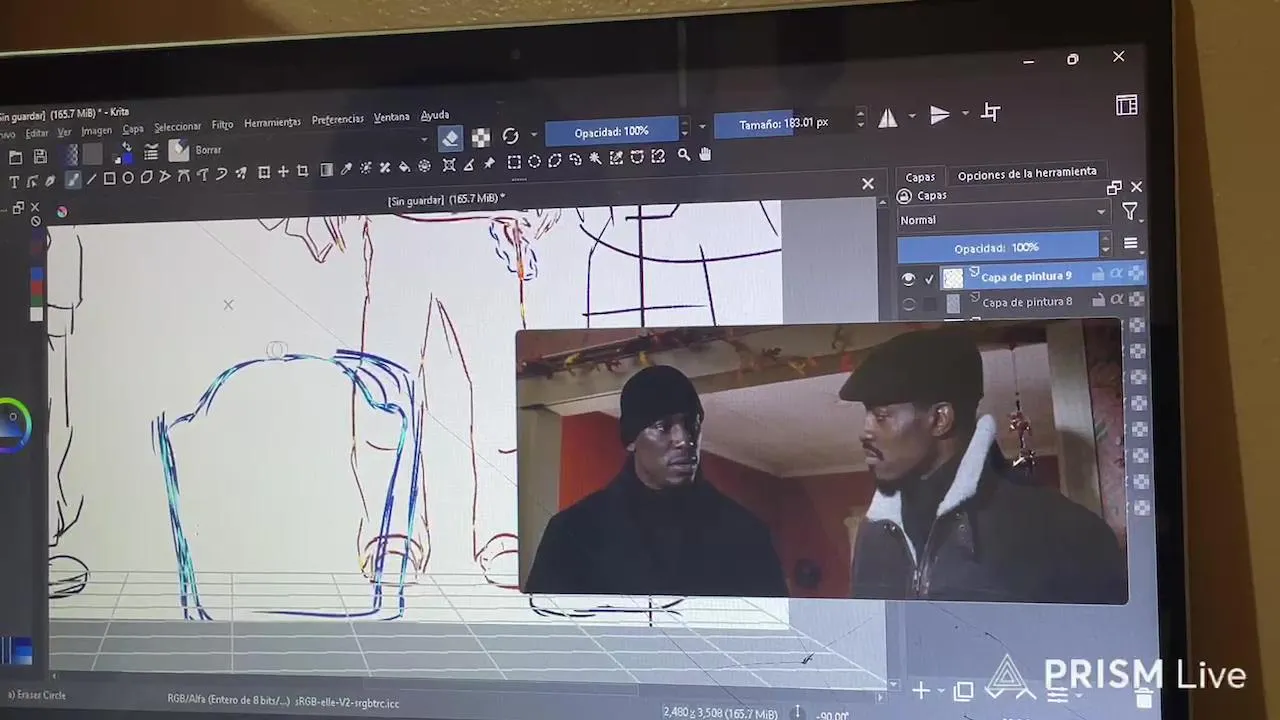Select the Crop tool in toolbox
Viewport: 1280px width, 720px height.
pyautogui.click(x=302, y=171)
